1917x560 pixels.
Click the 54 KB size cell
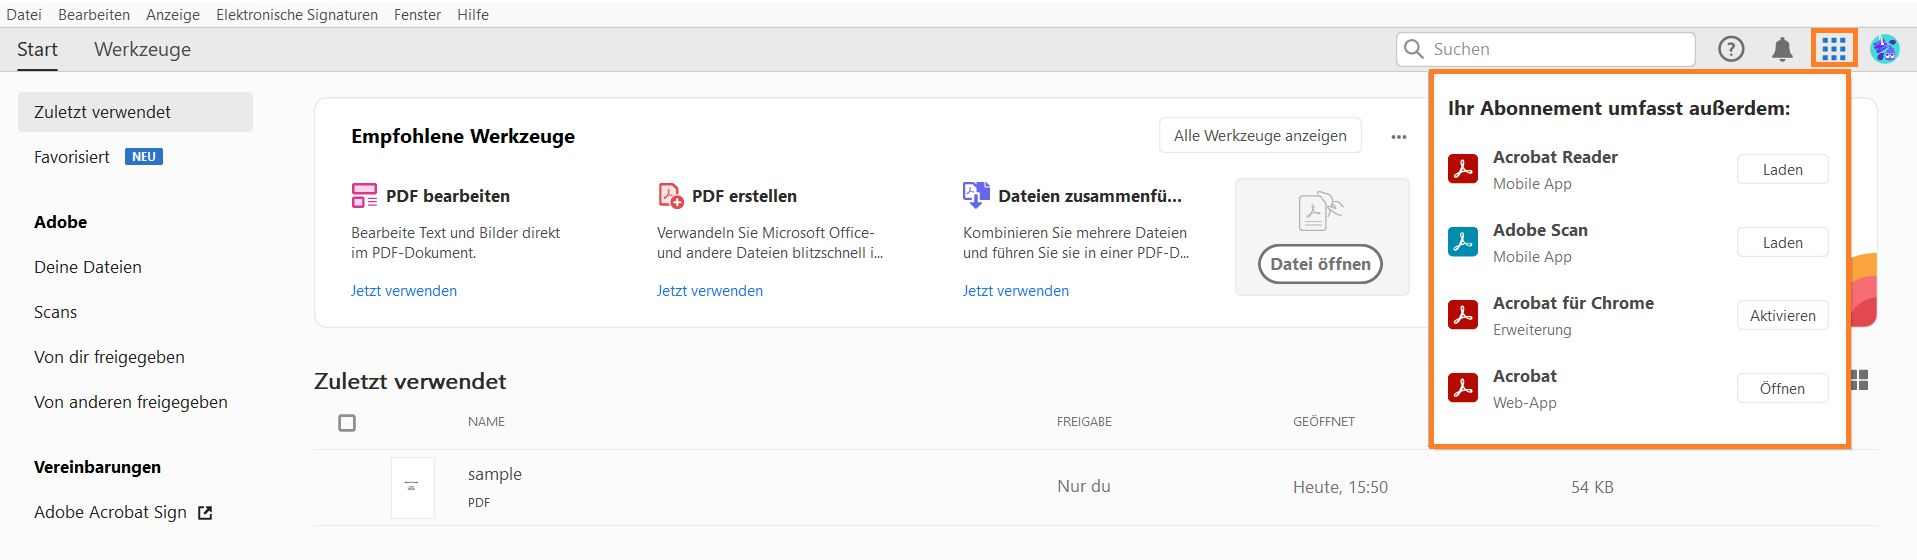1592,487
